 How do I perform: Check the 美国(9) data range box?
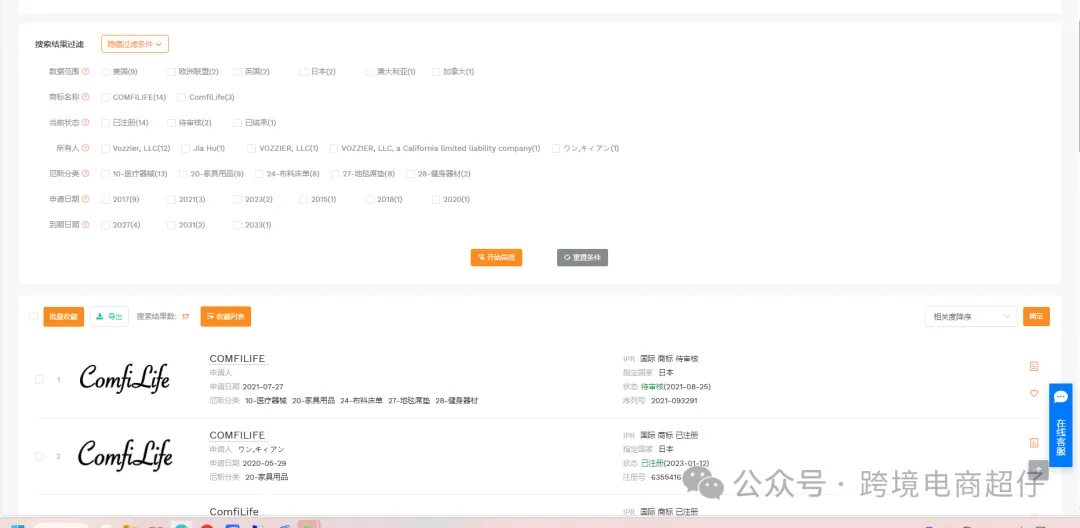point(105,72)
